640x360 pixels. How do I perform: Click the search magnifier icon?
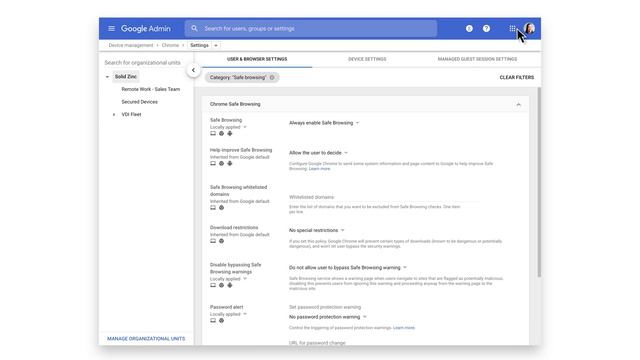coord(194,29)
